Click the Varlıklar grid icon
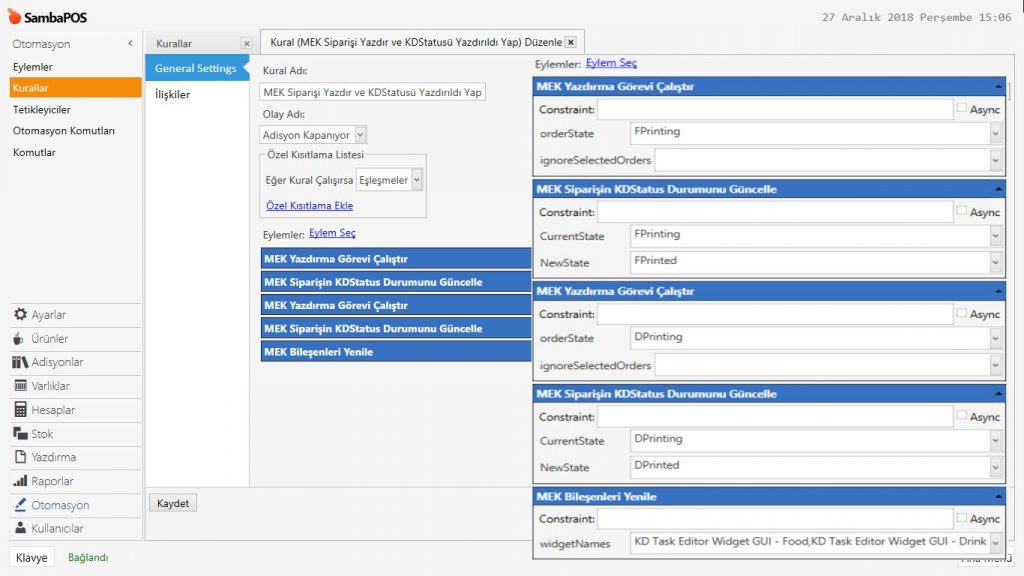1024x576 pixels. click(21, 386)
